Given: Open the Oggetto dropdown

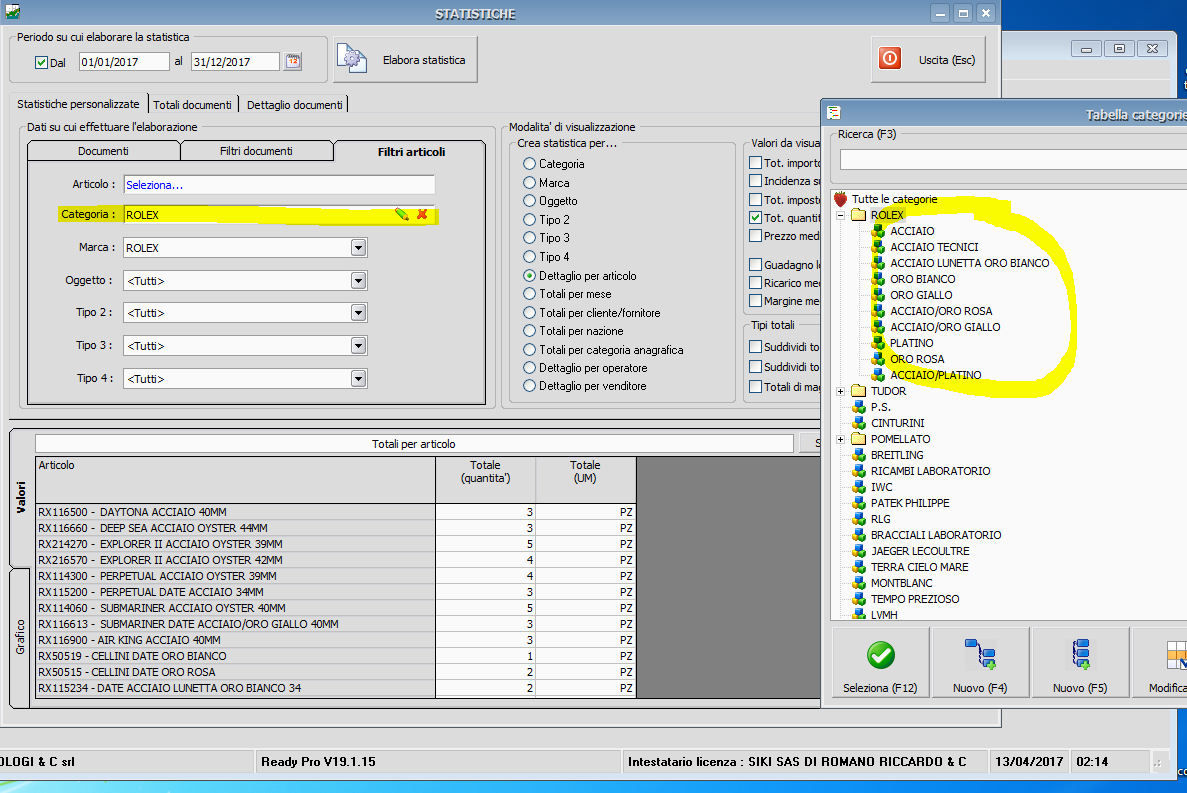Looking at the screenshot, I should [x=359, y=281].
